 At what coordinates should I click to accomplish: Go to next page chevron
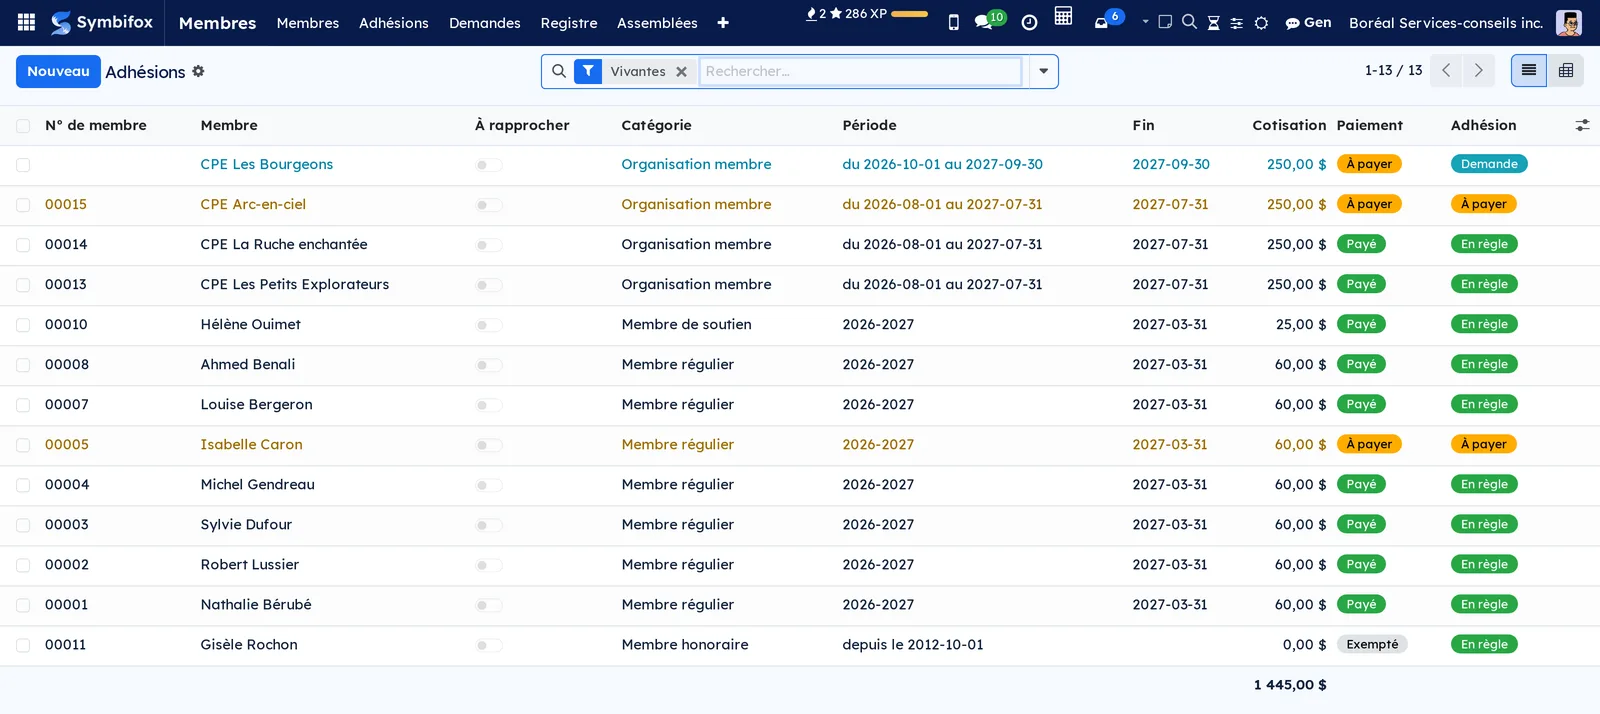point(1478,71)
